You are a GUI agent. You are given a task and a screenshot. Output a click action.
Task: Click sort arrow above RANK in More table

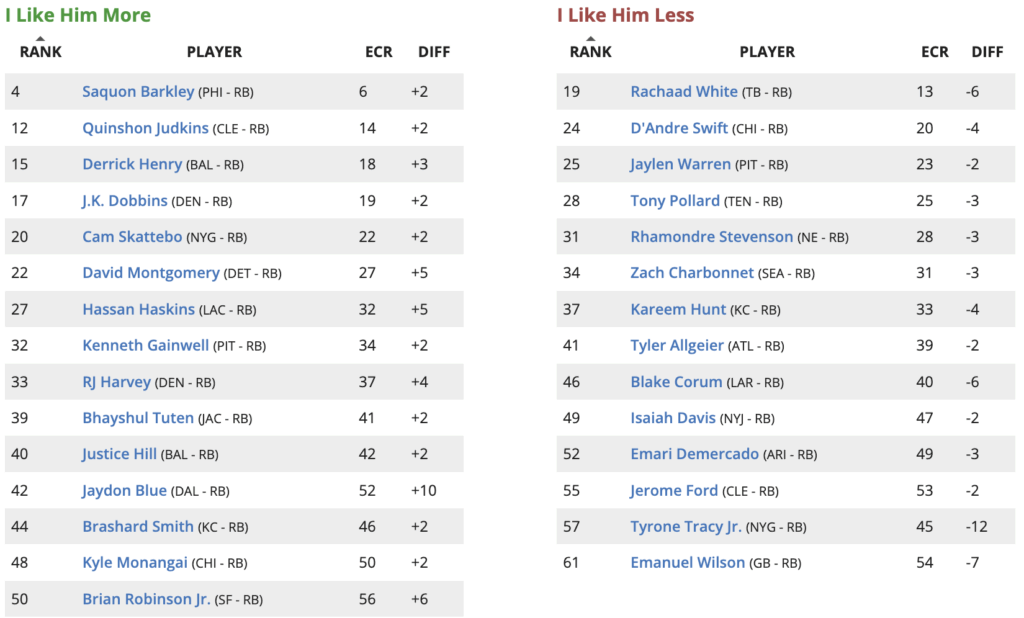tap(40, 39)
